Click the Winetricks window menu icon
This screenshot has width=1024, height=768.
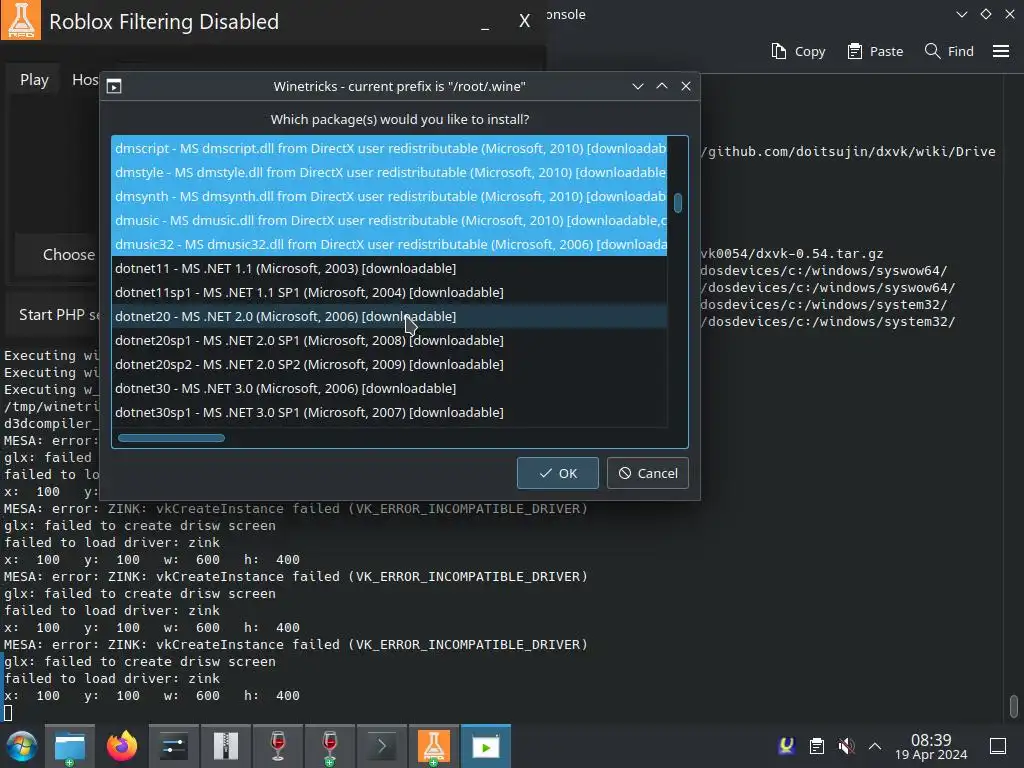(114, 86)
